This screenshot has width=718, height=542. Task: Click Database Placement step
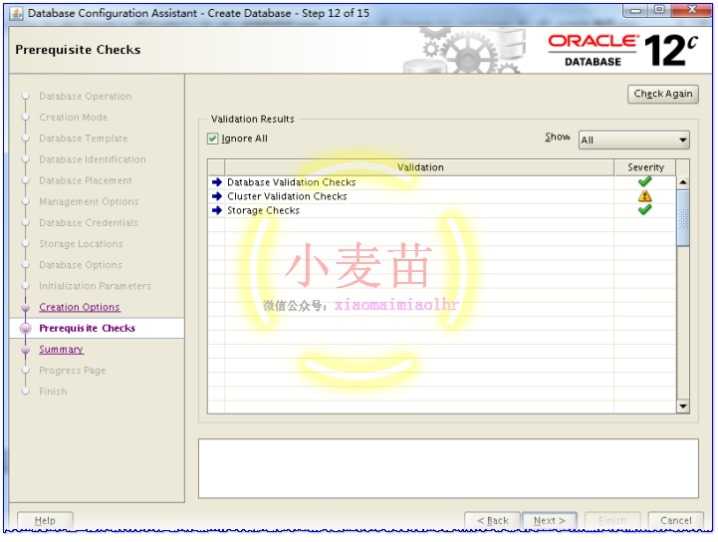coord(86,180)
